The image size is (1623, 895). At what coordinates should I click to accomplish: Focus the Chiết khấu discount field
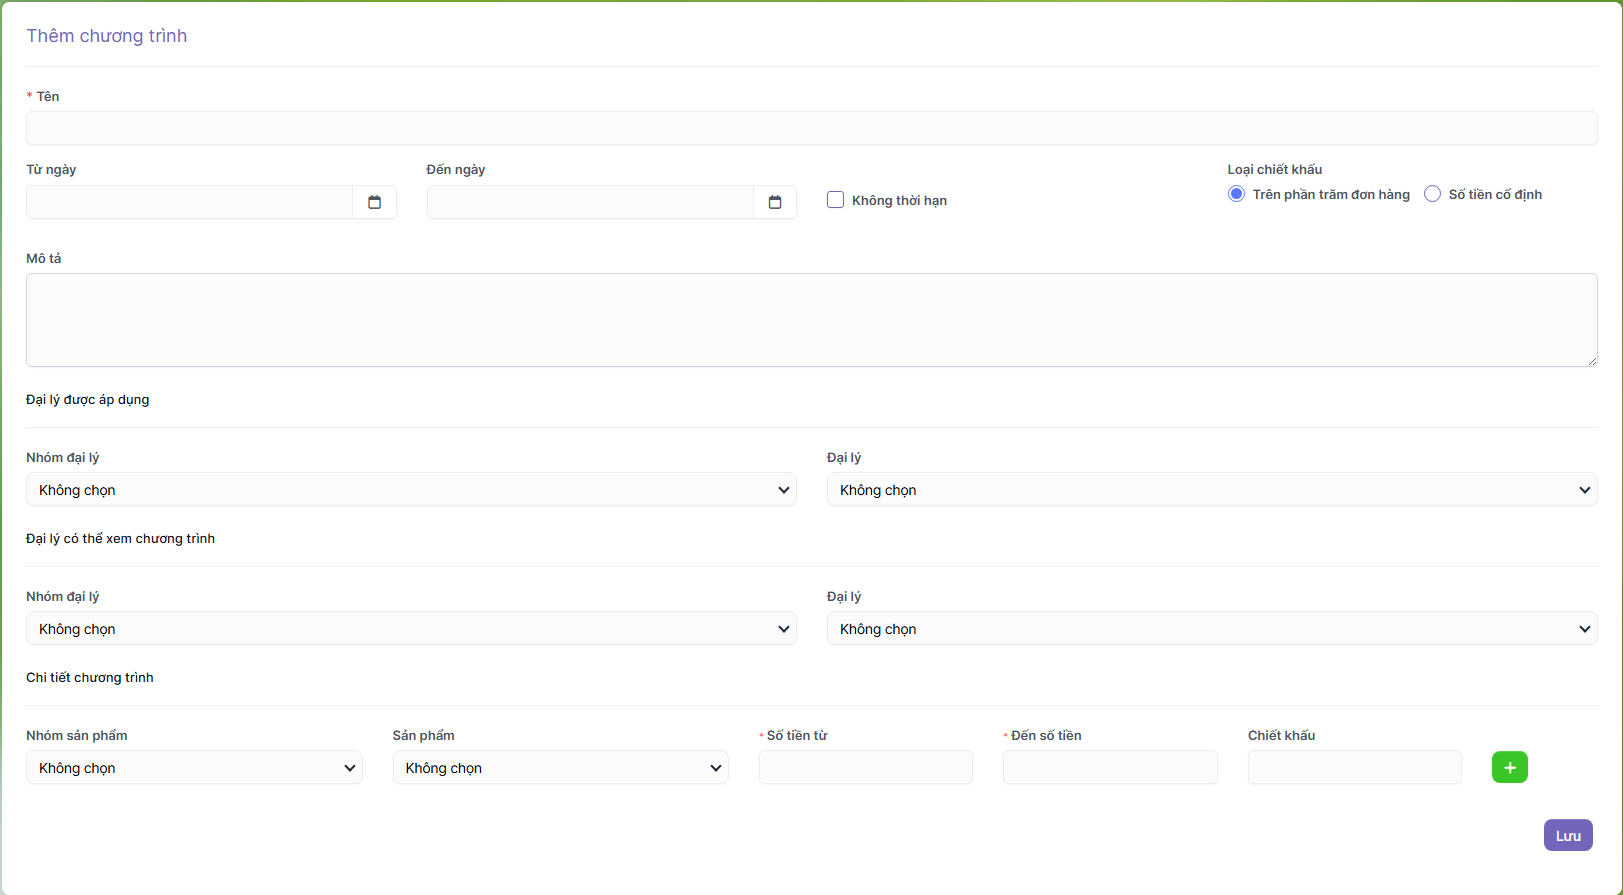coord(1354,767)
